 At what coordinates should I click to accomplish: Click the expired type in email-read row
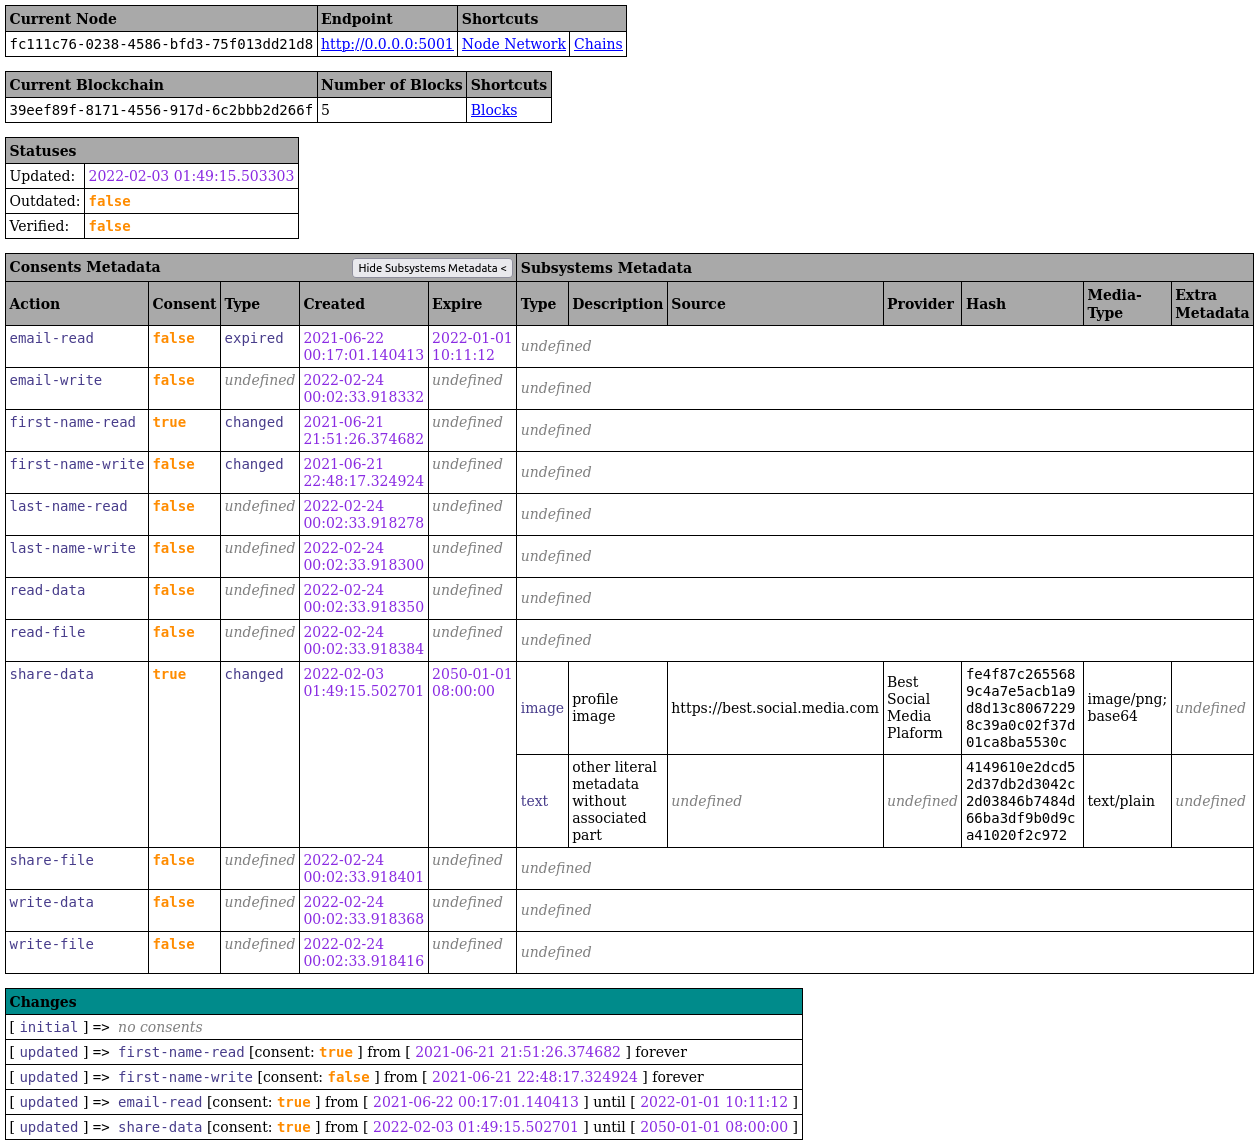click(254, 338)
